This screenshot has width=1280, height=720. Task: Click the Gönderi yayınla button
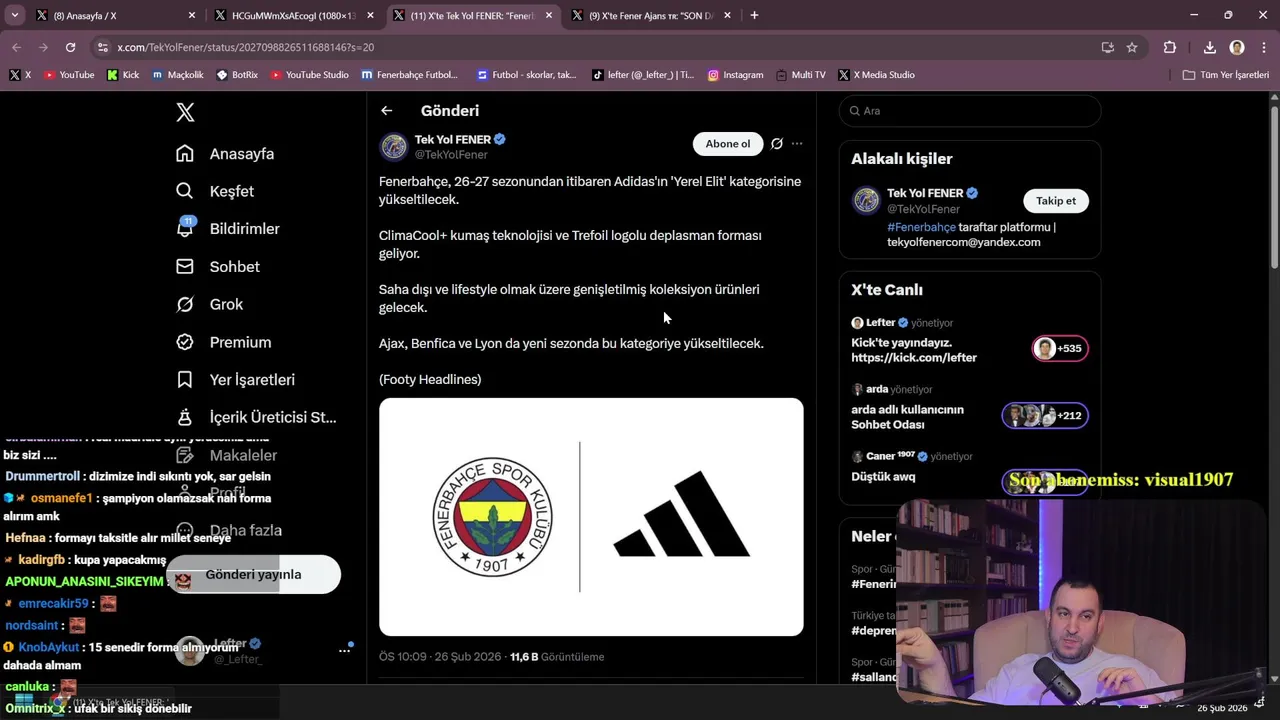coord(253,575)
